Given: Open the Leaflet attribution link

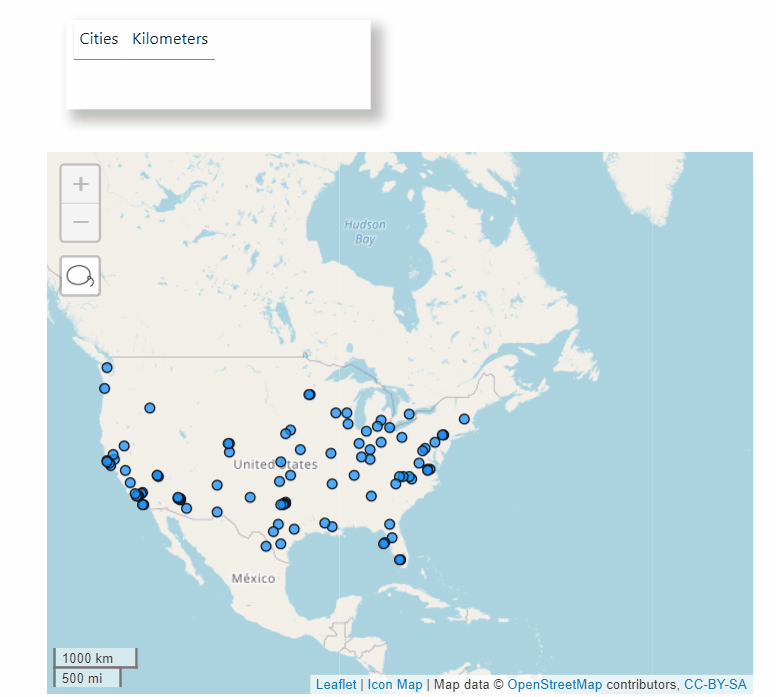Looking at the screenshot, I should pyautogui.click(x=335, y=685).
